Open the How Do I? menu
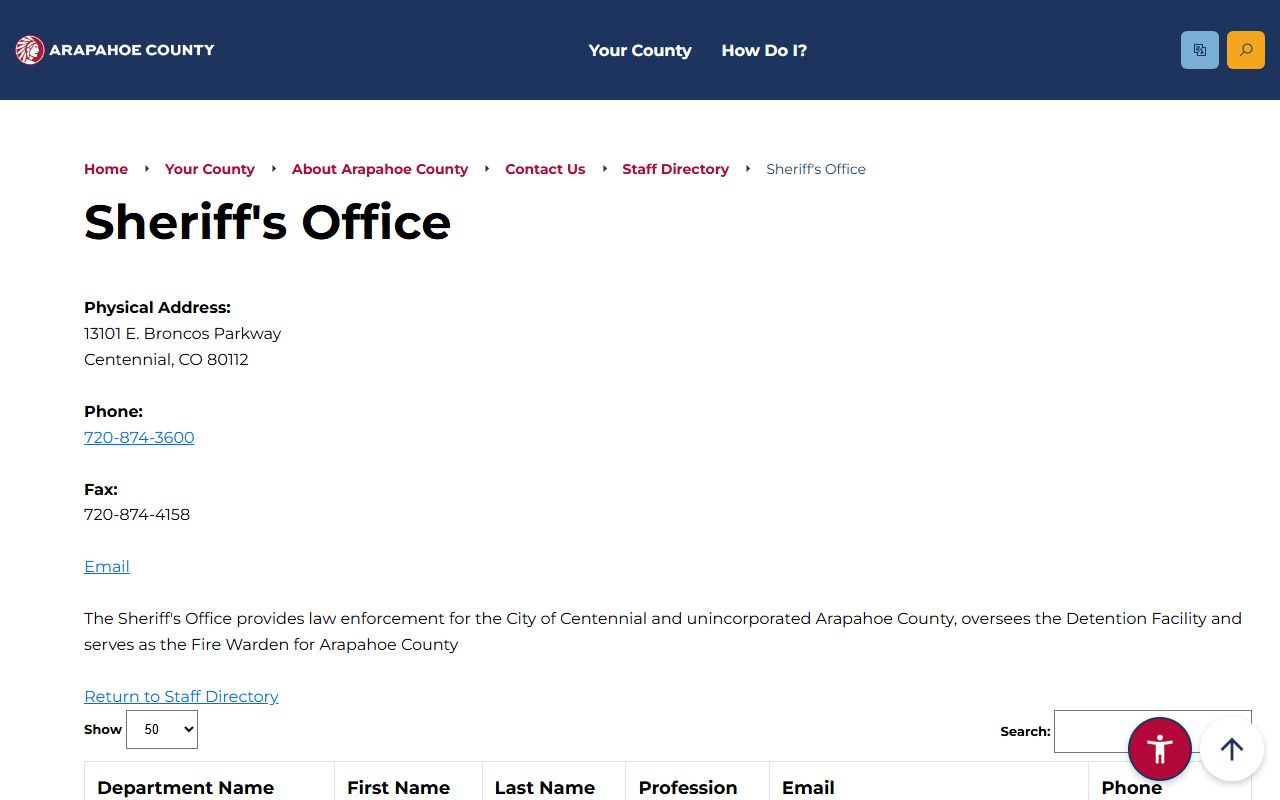 coord(764,50)
